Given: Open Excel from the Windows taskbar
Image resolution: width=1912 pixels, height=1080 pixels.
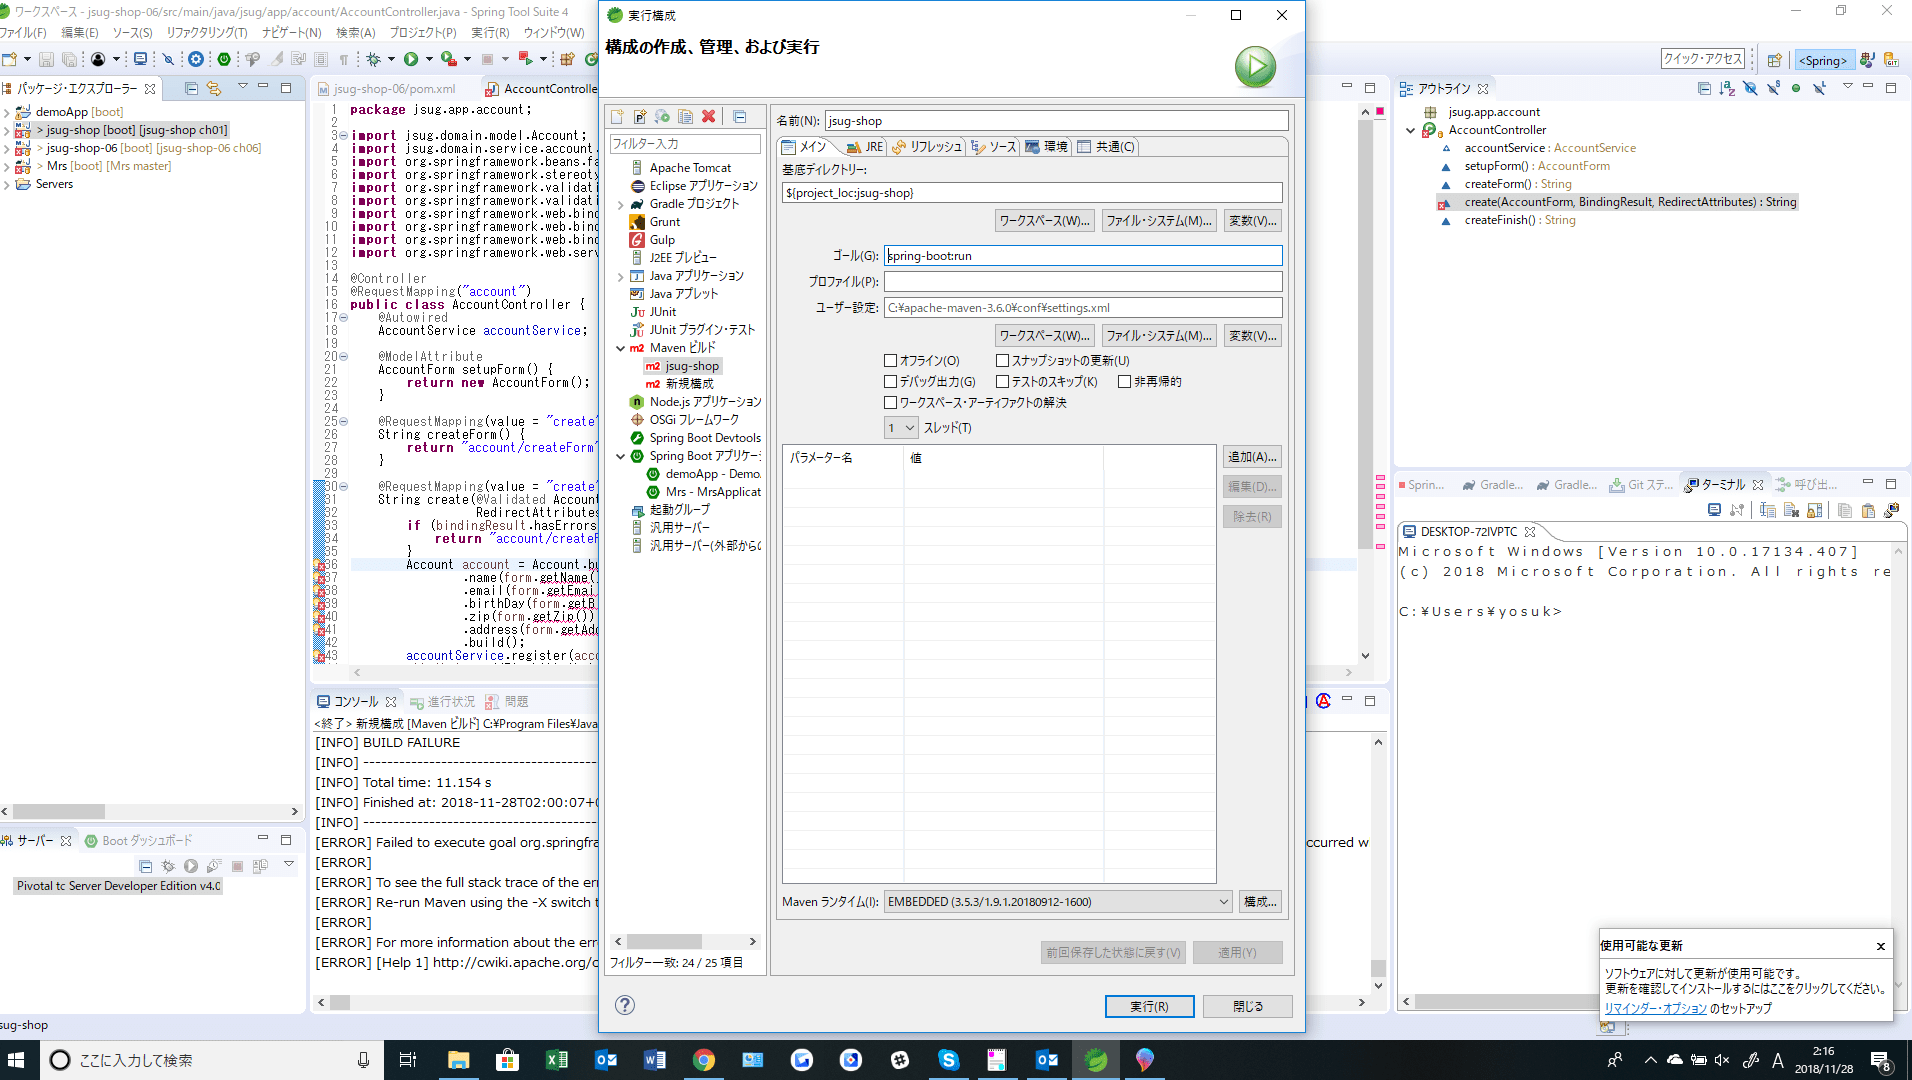Looking at the screenshot, I should pos(557,1060).
